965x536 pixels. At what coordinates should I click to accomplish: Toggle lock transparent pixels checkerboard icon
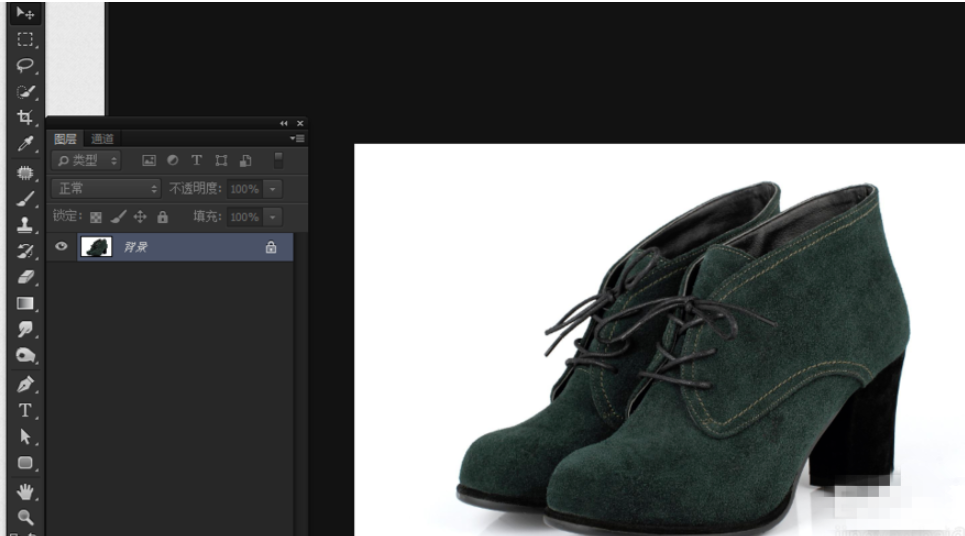pos(96,217)
